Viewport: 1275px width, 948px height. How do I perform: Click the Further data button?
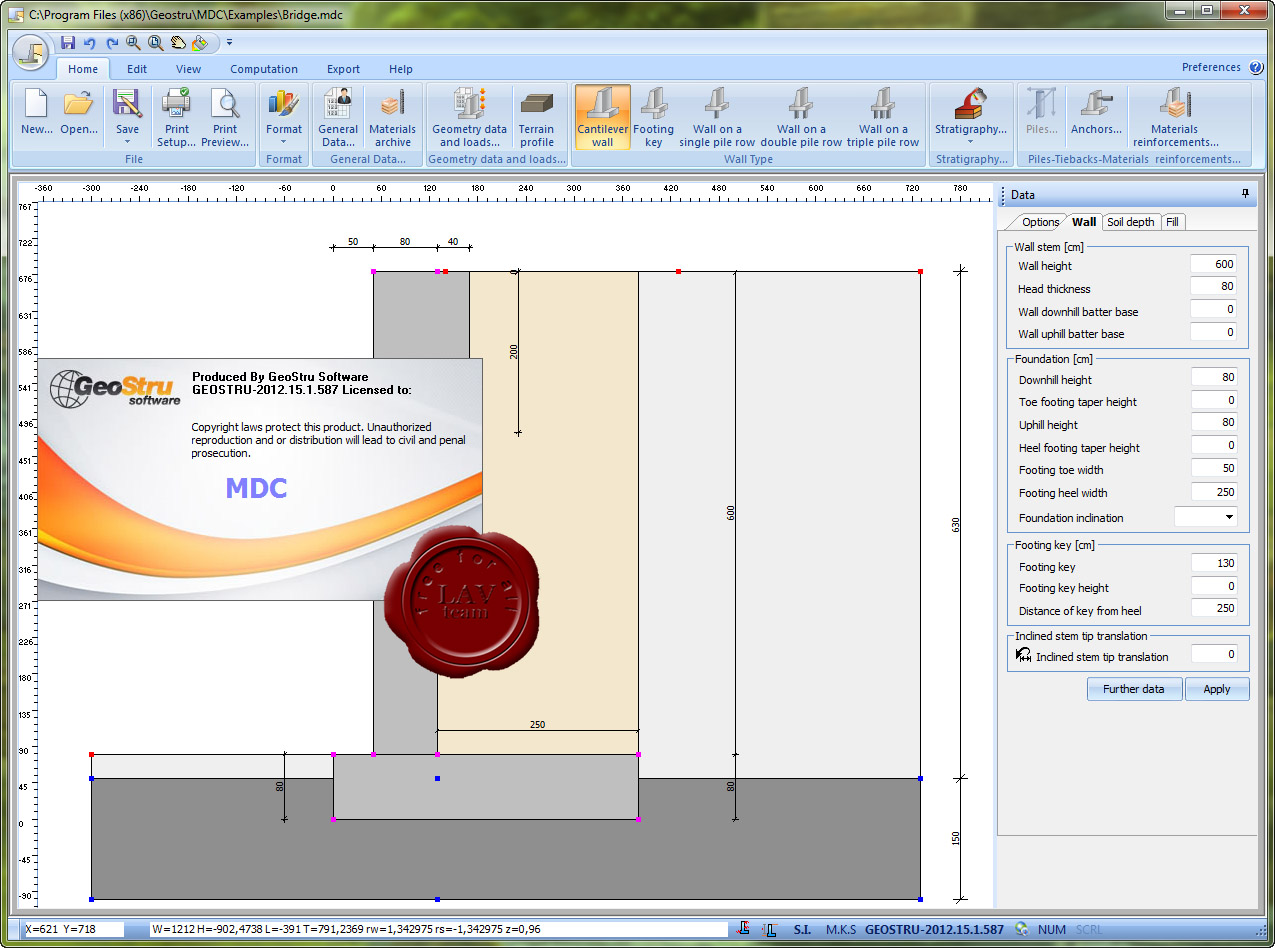click(1134, 689)
